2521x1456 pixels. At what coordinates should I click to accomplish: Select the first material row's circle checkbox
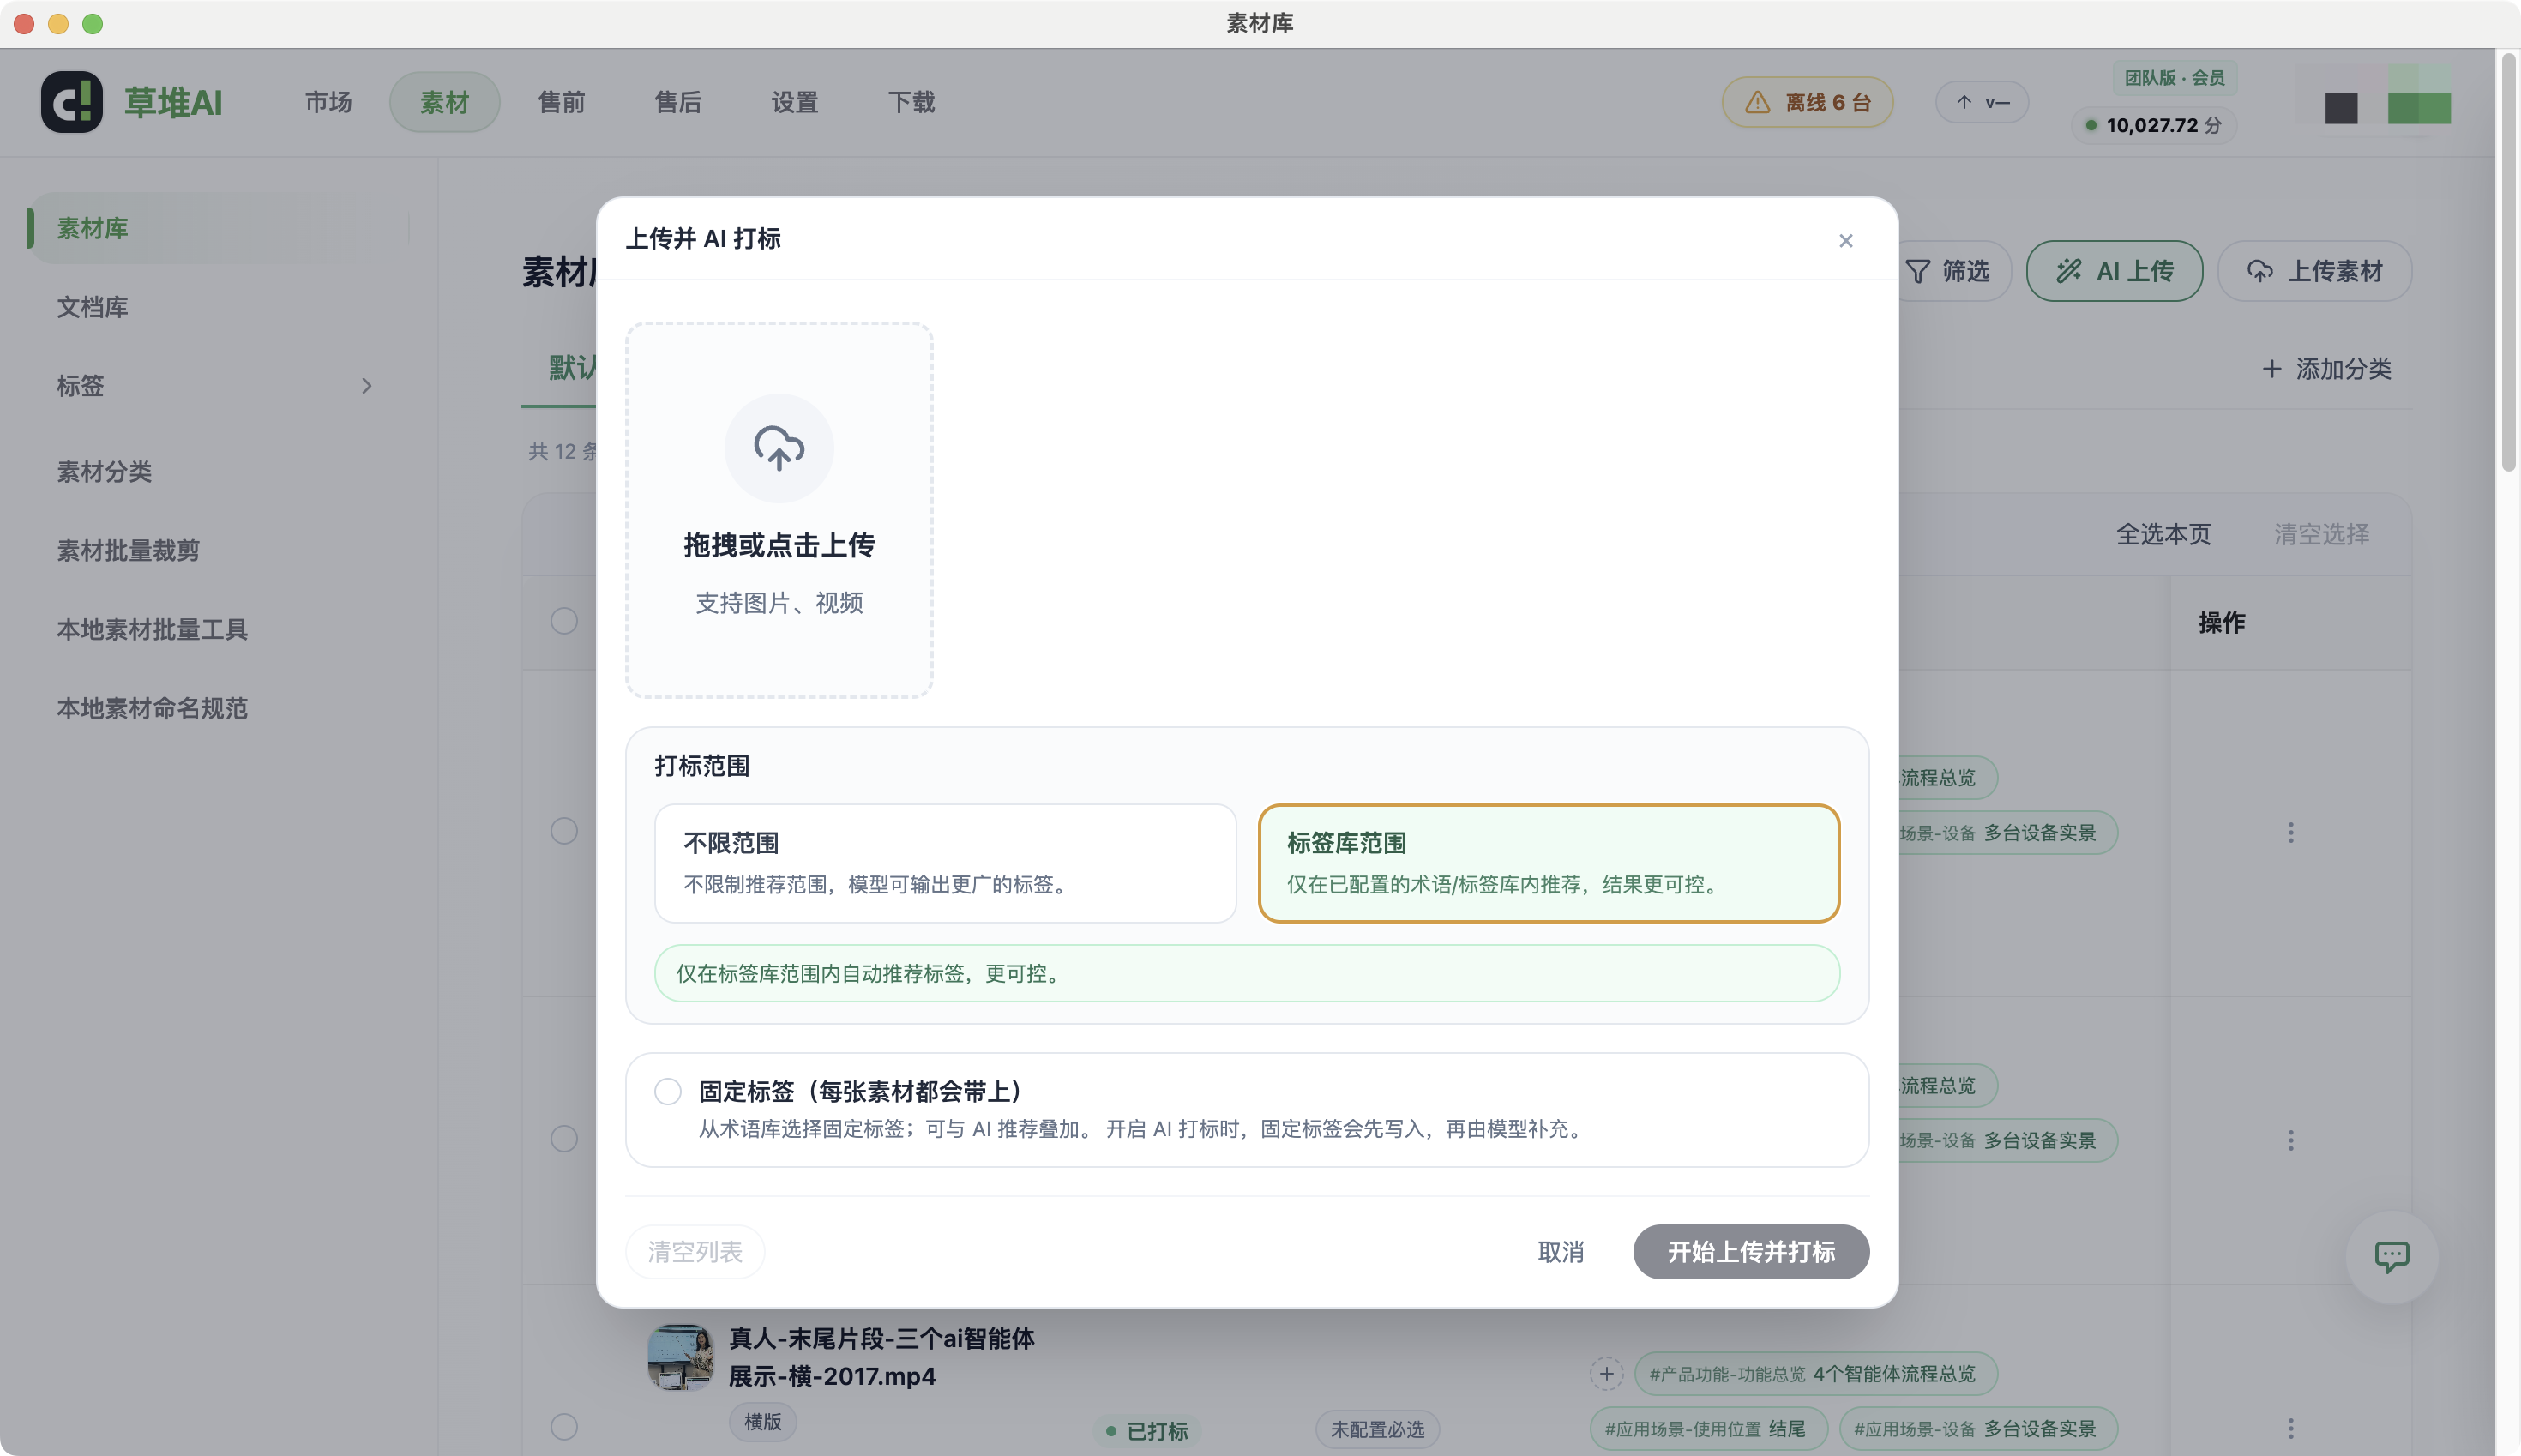tap(564, 831)
